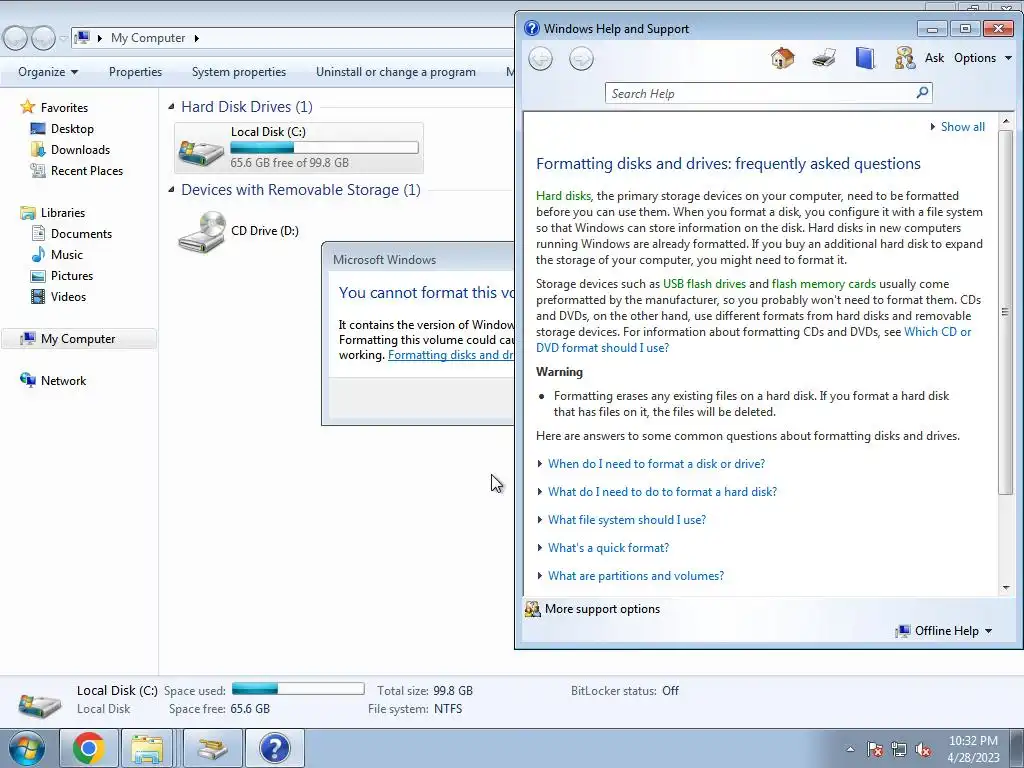Click third pinned taskbar drive tool icon

(x=213, y=748)
